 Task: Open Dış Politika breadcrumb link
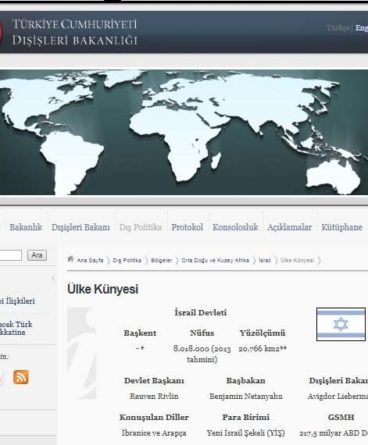(x=127, y=260)
